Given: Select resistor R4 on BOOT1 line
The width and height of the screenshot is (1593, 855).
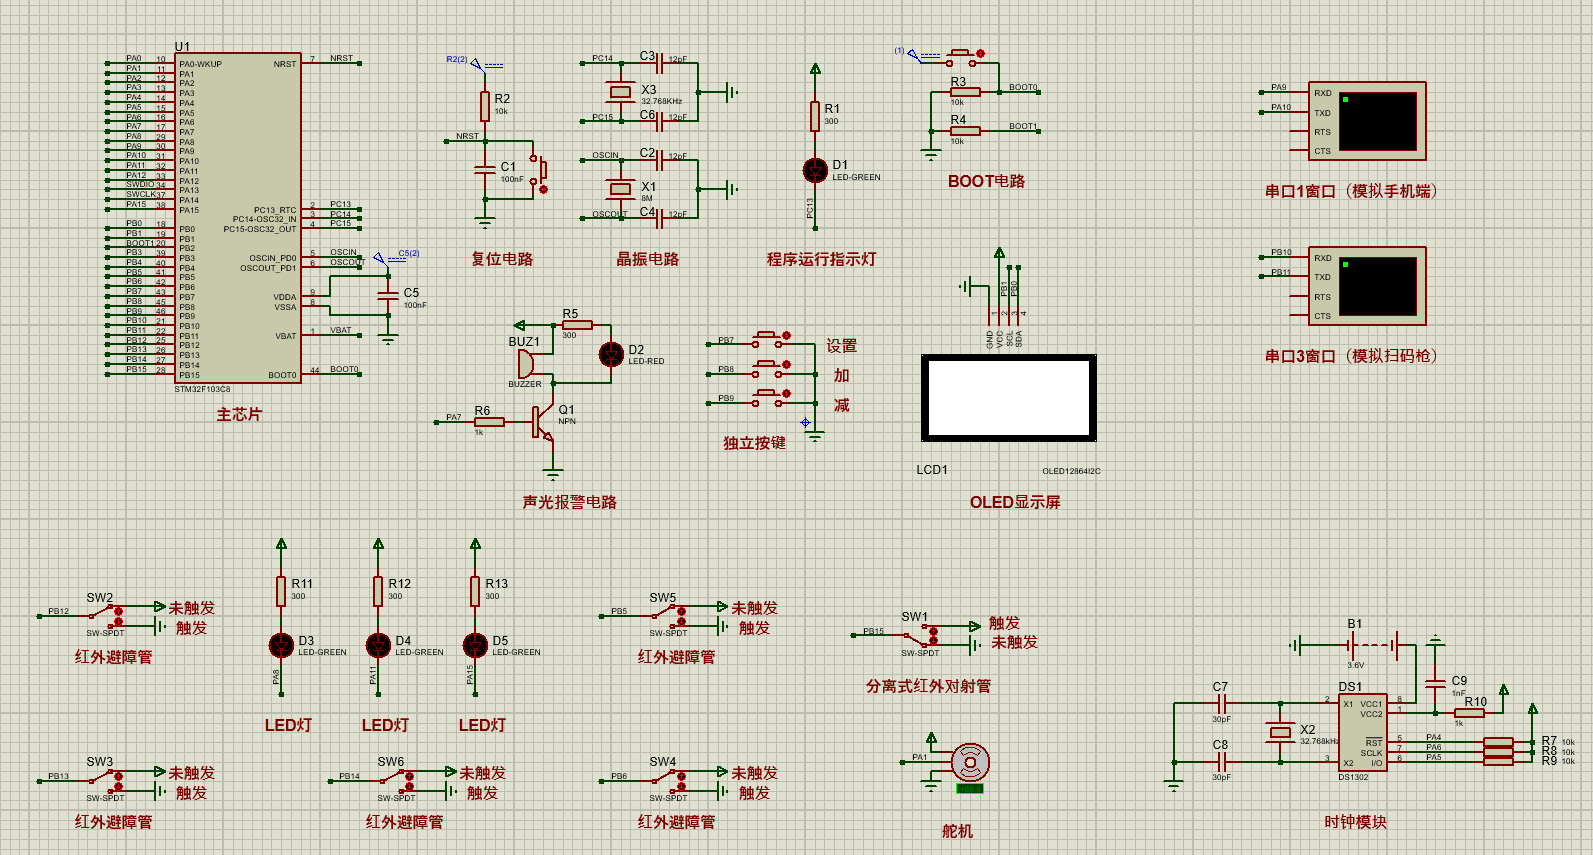Looking at the screenshot, I should point(965,131).
